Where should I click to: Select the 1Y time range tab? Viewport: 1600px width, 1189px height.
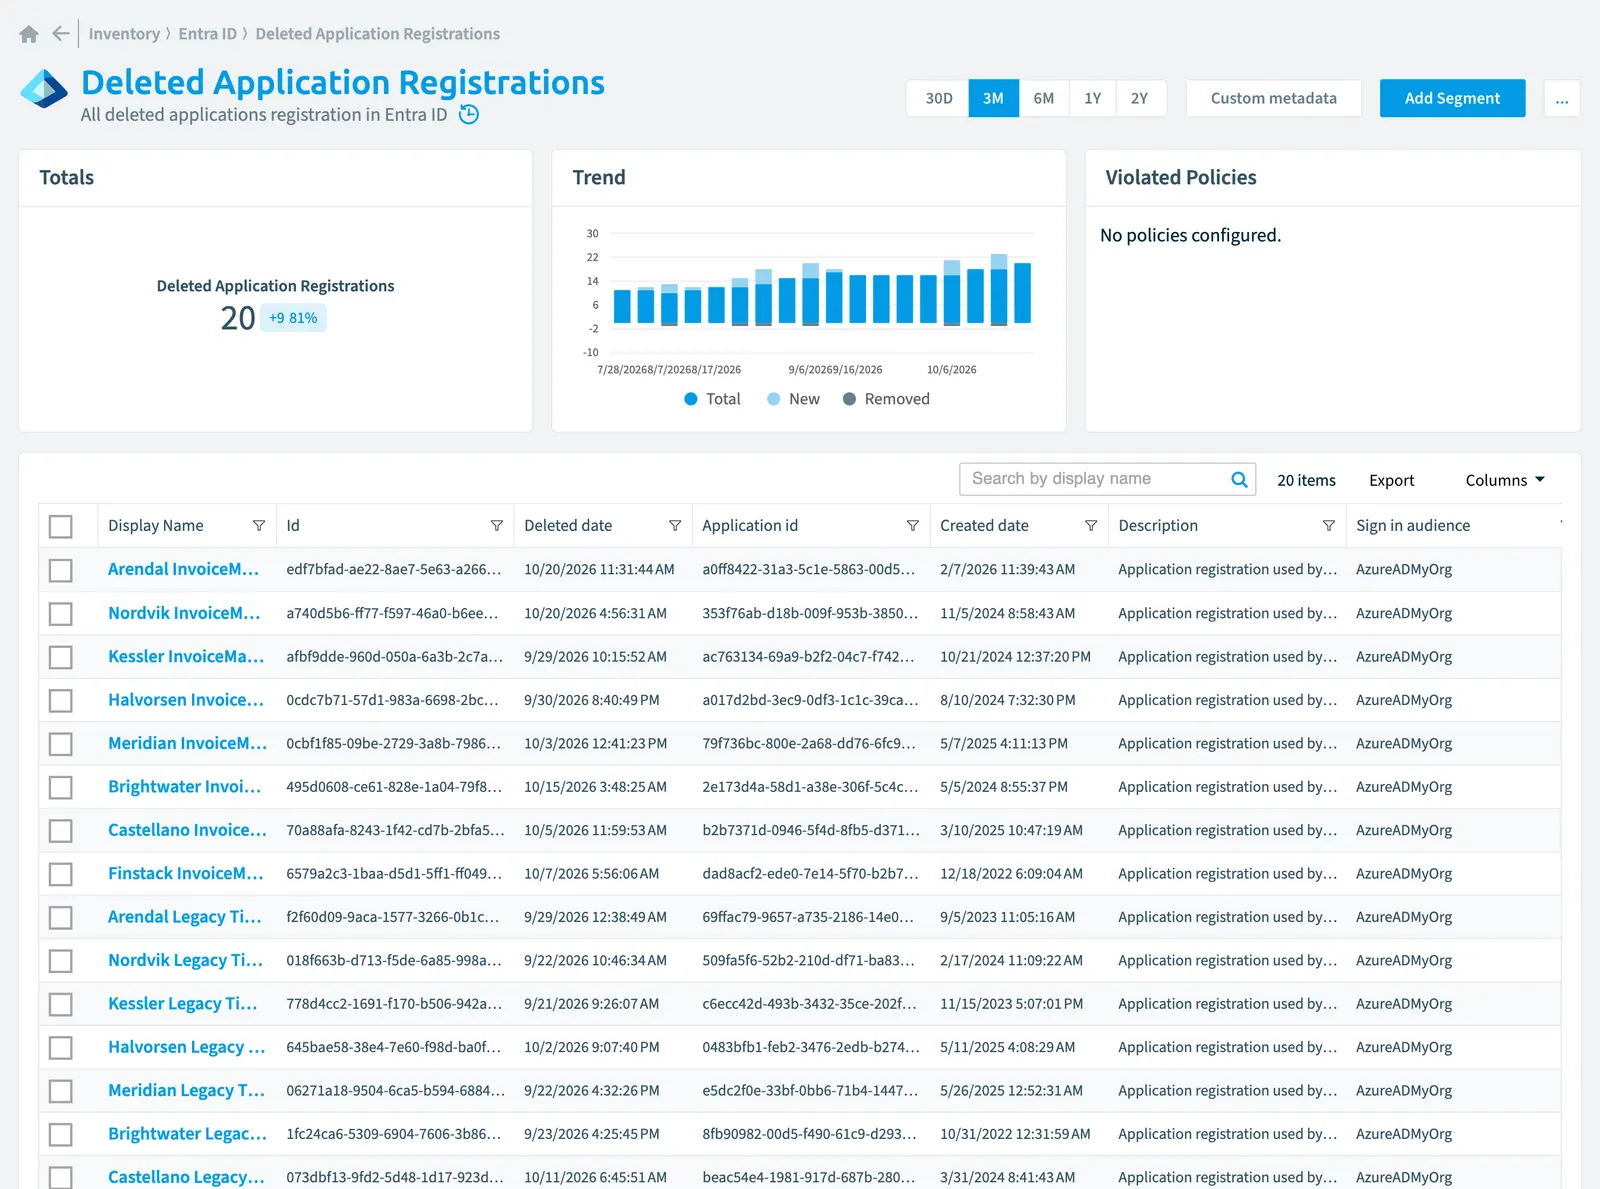[1092, 98]
